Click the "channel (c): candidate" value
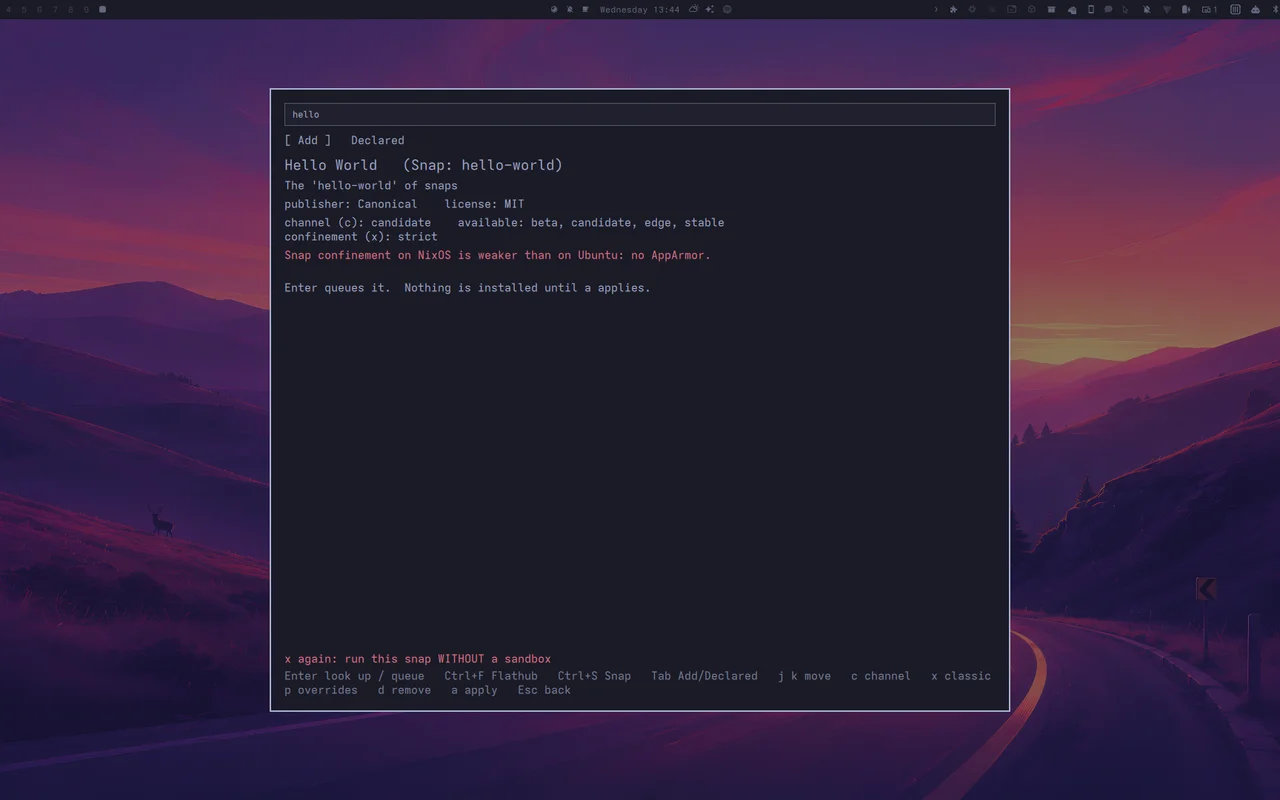This screenshot has width=1280, height=800. coord(358,222)
